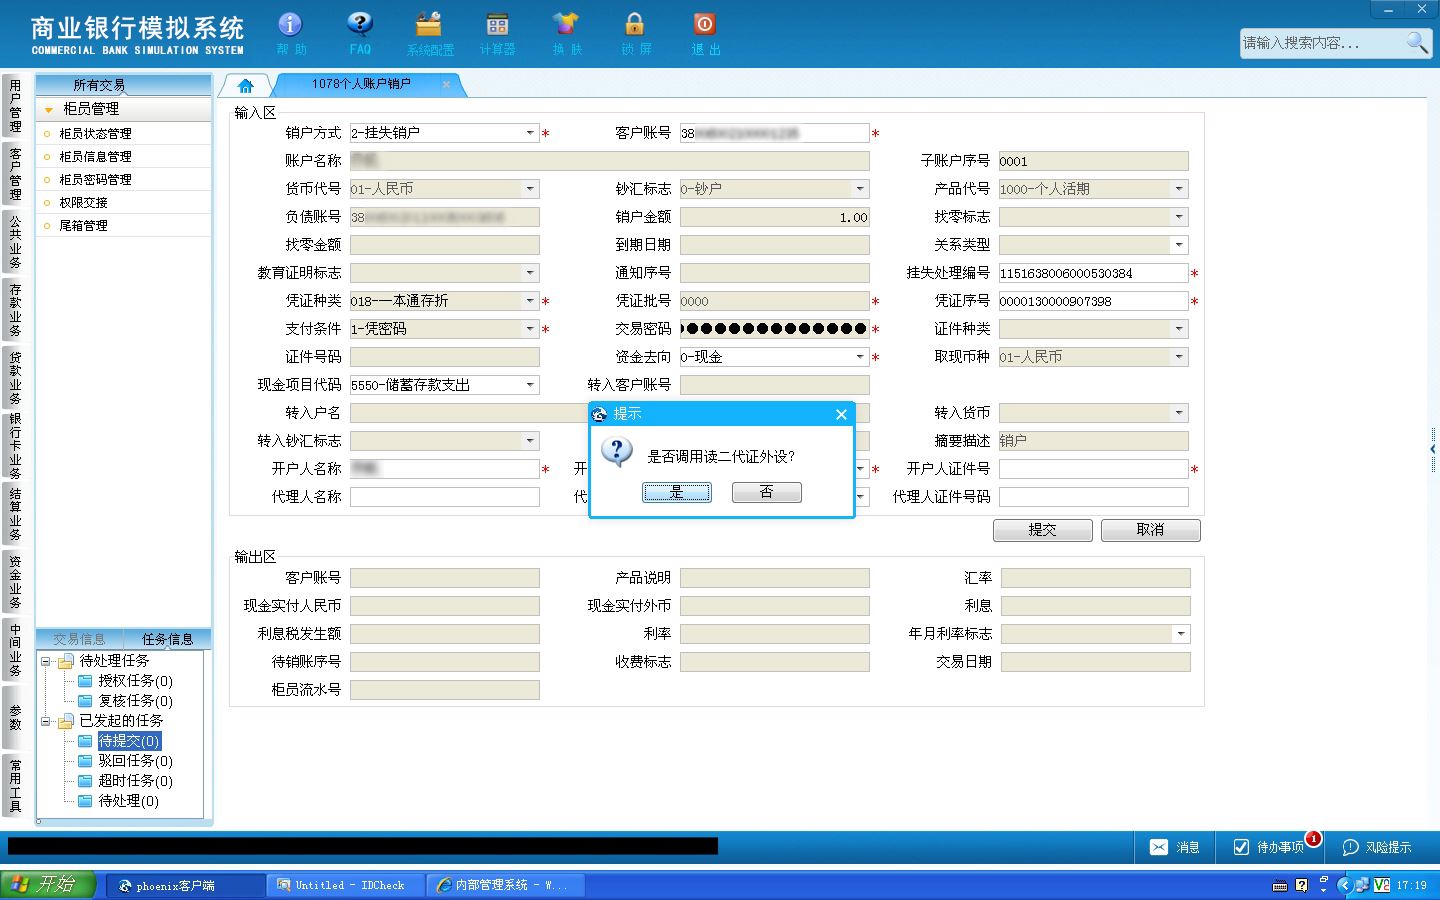Viewport: 1440px width, 900px height.
Task: Open 柜员密码管理 menu item
Action: click(95, 180)
